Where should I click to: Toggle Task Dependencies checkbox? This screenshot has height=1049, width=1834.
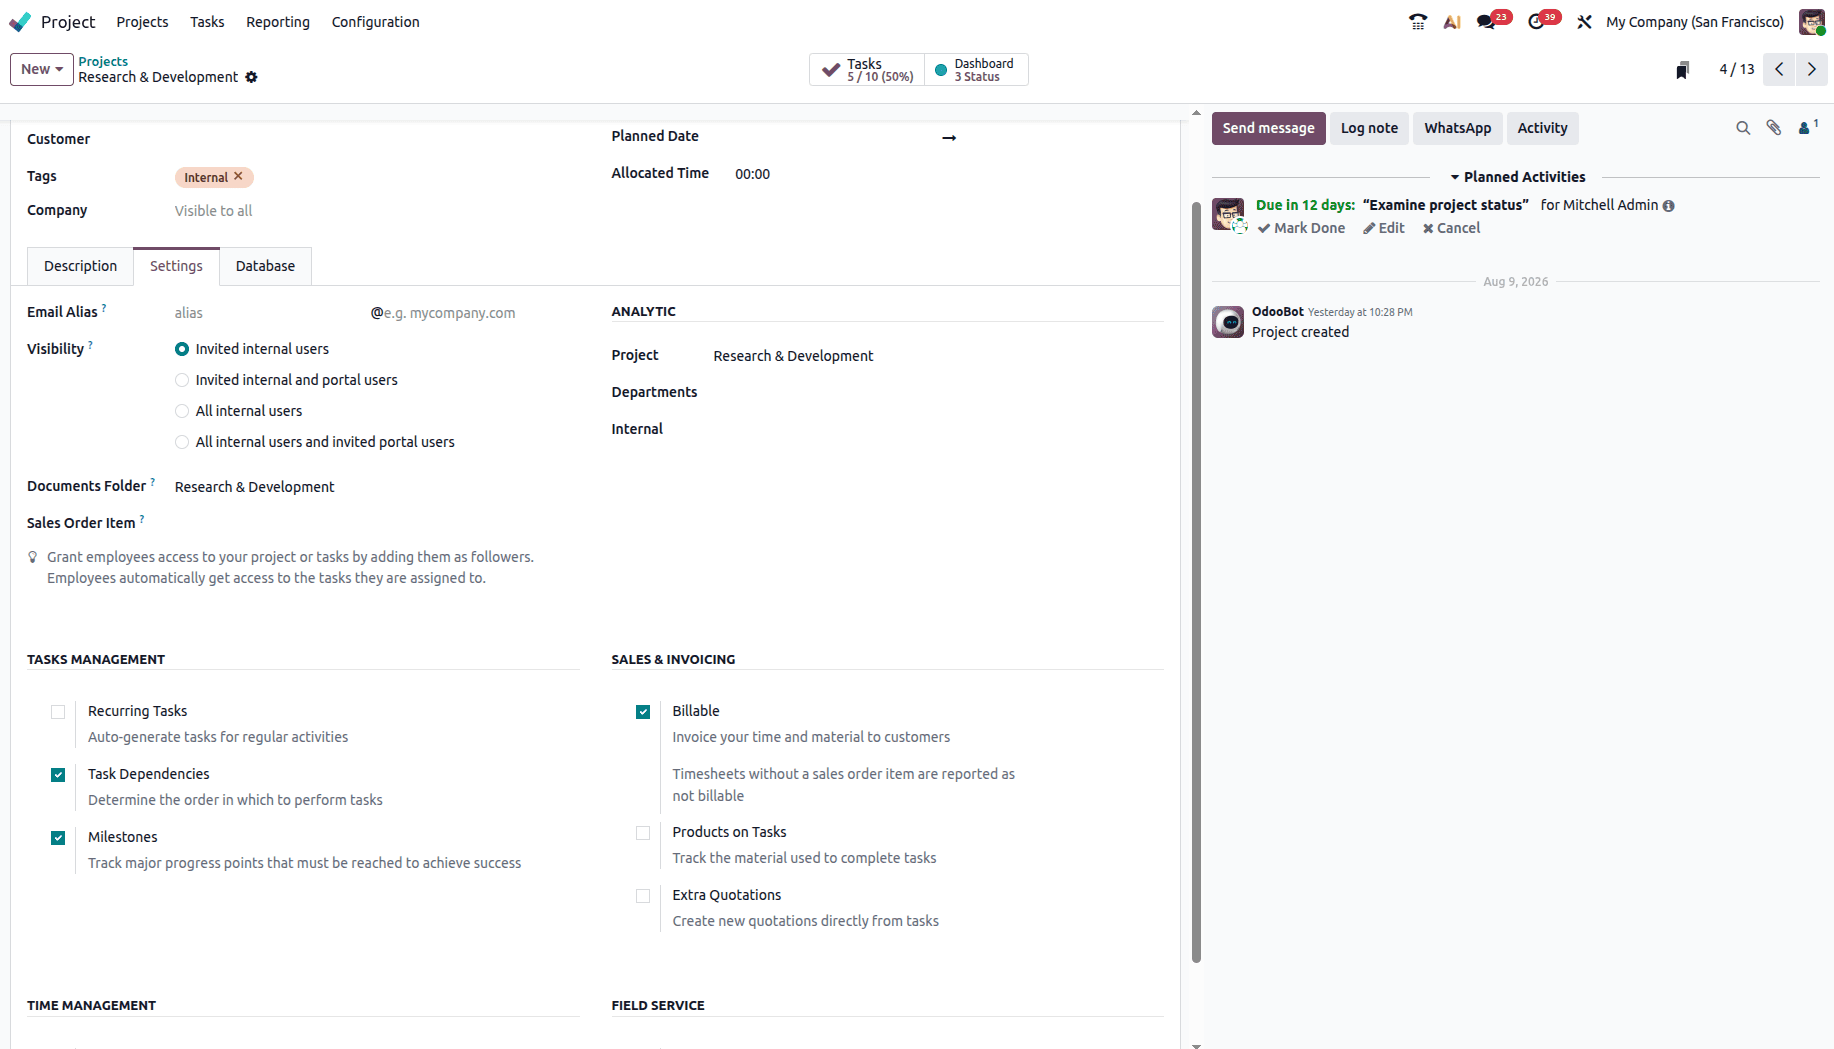coord(58,775)
